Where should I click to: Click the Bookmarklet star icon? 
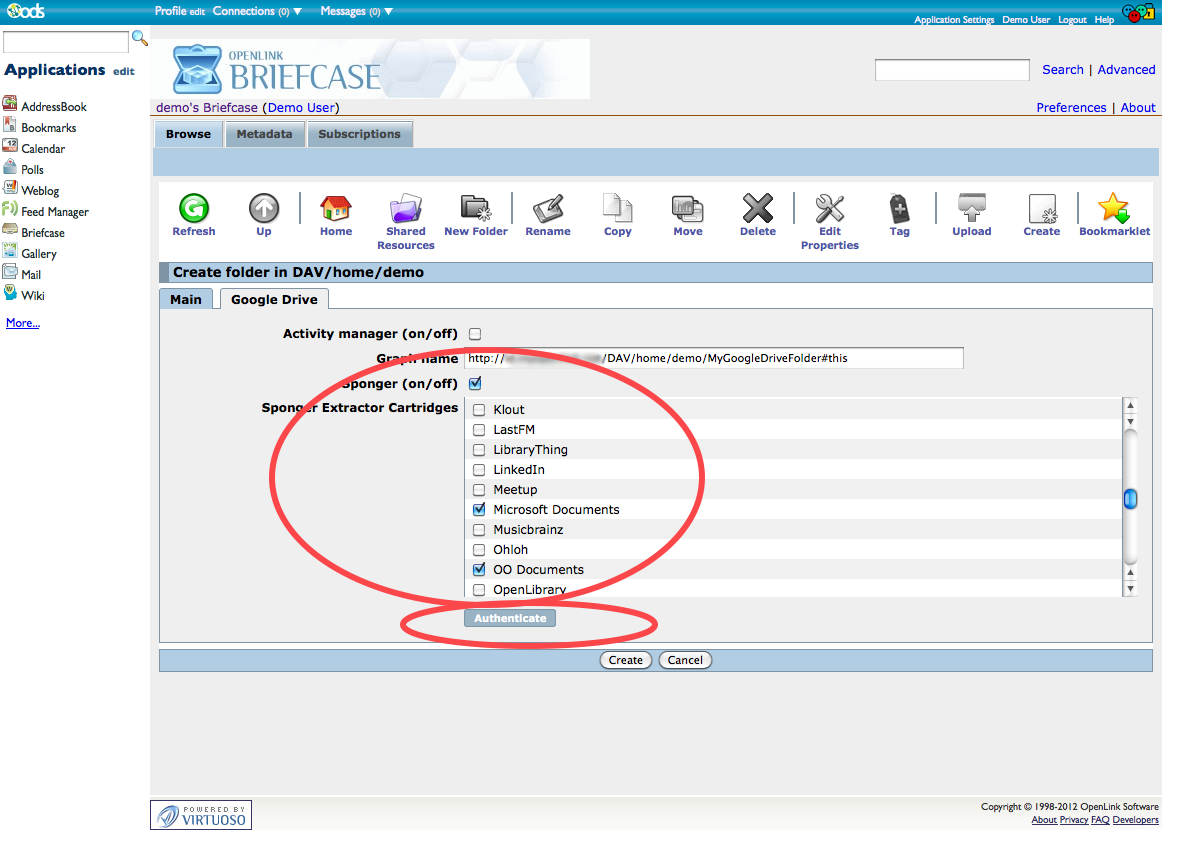click(x=1113, y=209)
